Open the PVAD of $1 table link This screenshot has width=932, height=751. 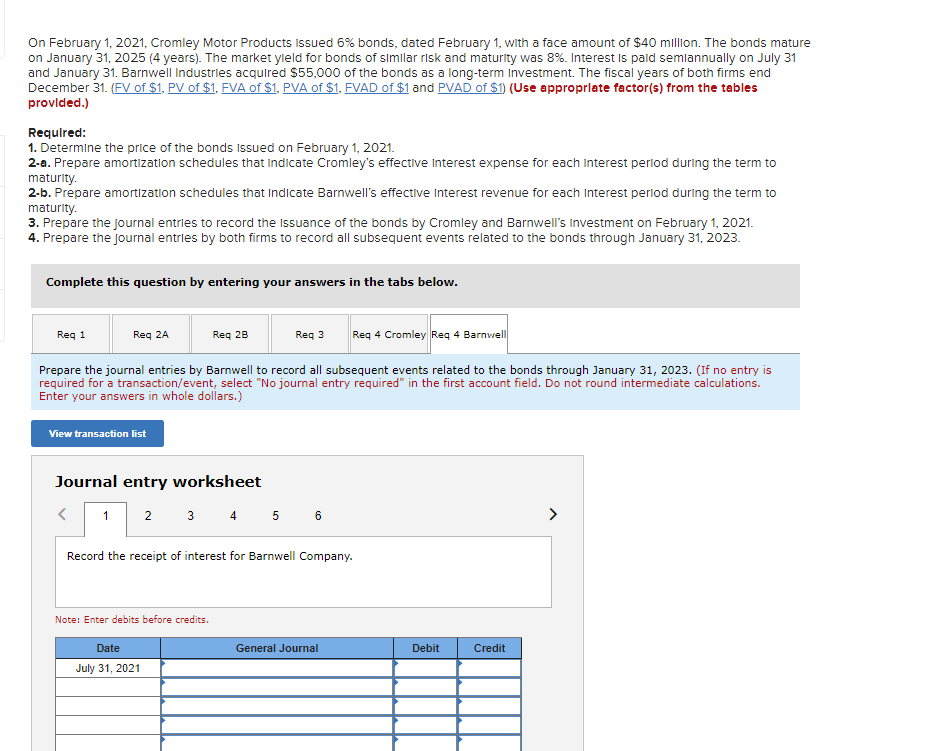(470, 87)
